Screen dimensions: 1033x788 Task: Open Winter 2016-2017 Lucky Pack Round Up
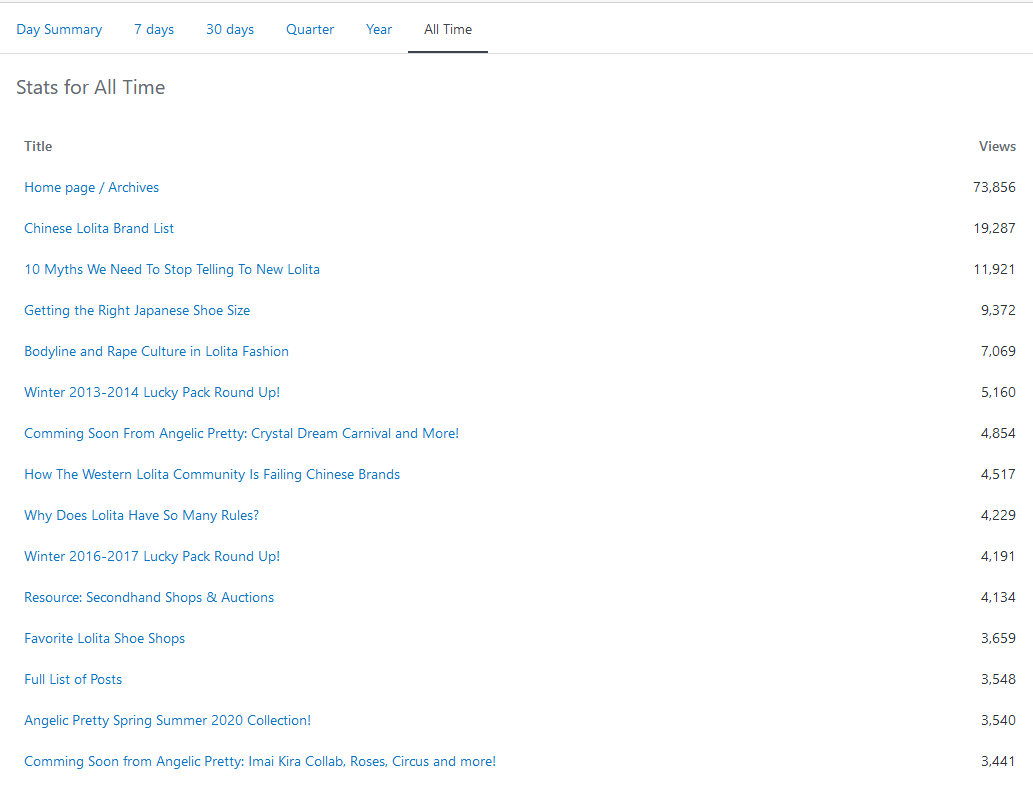152,556
